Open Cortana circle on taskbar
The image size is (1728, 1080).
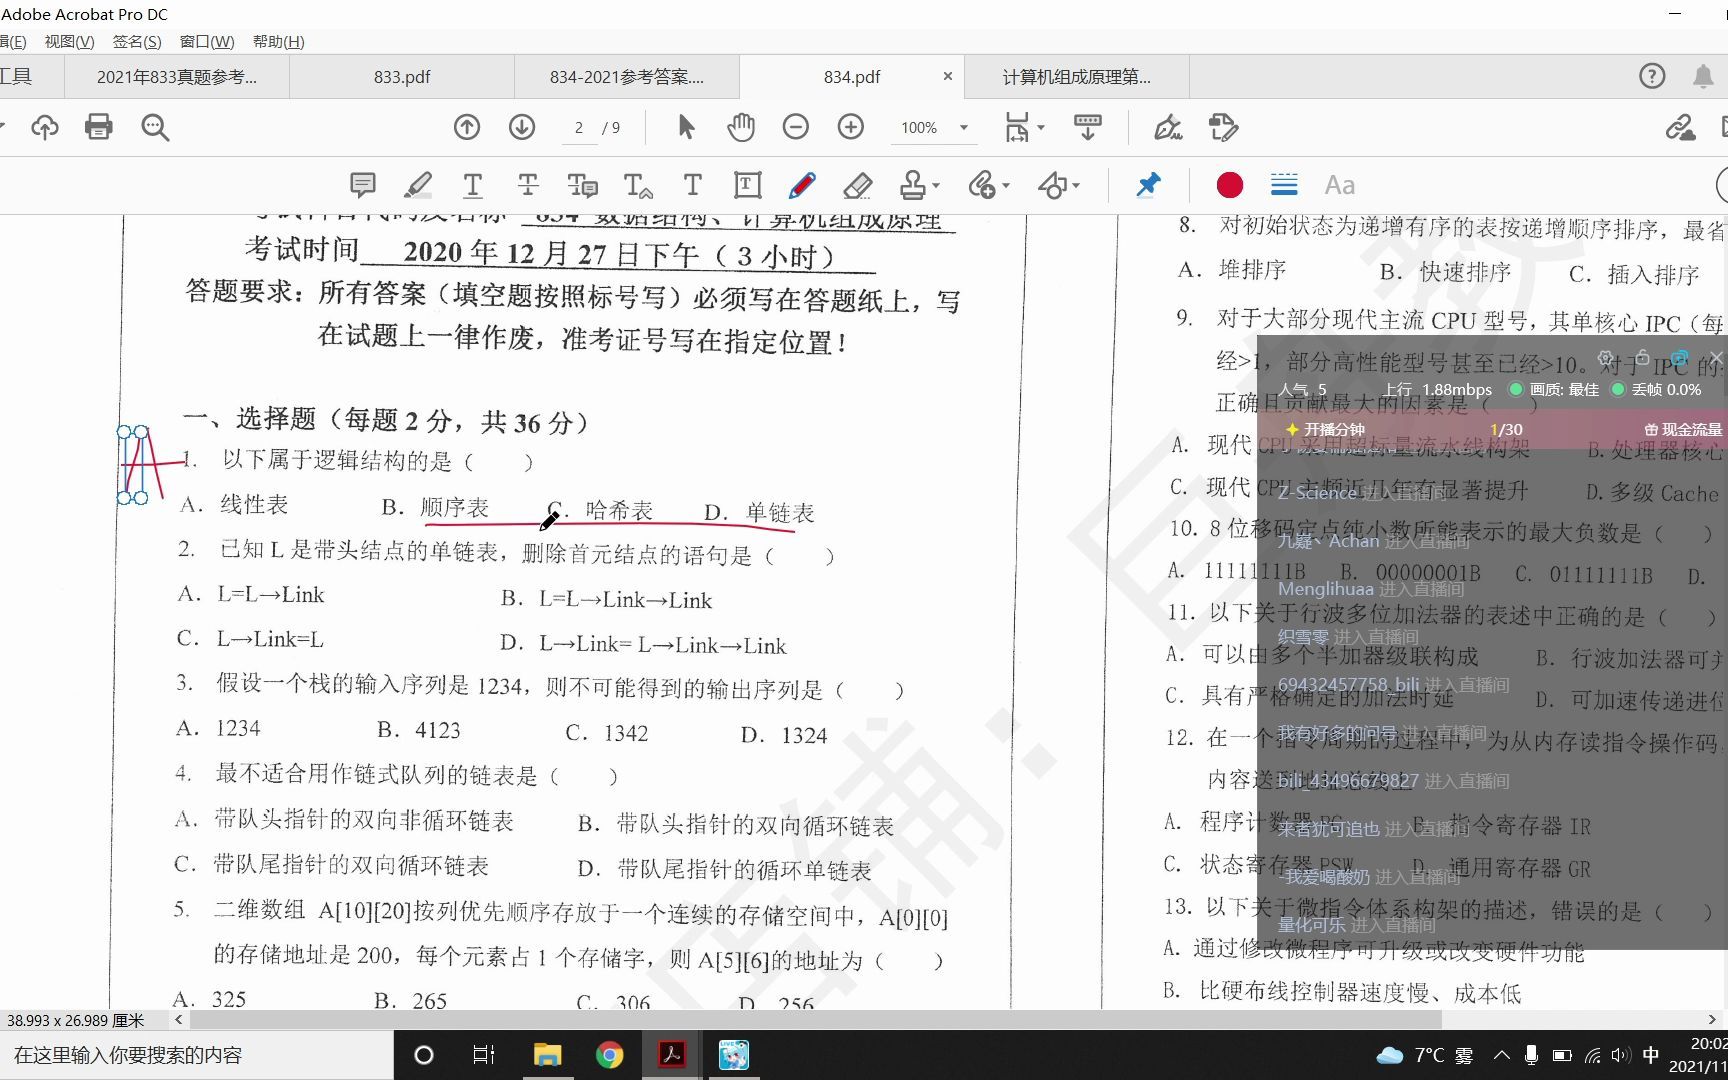pyautogui.click(x=424, y=1055)
